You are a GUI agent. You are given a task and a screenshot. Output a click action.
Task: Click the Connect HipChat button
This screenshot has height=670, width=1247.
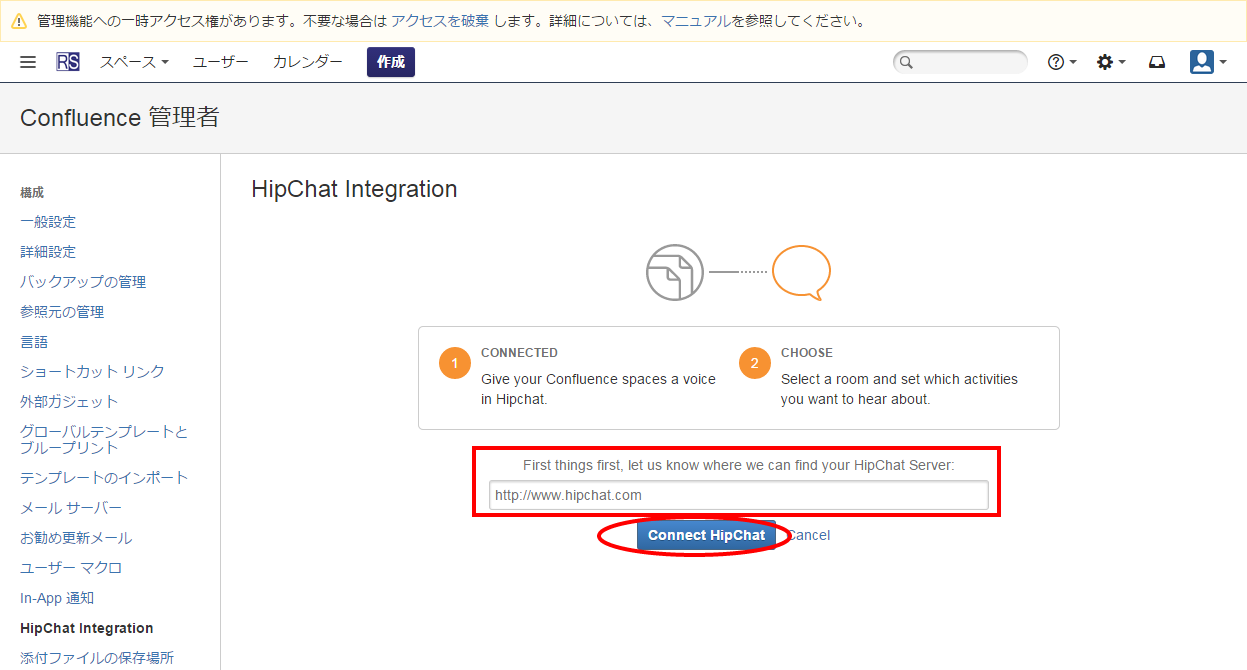(706, 535)
